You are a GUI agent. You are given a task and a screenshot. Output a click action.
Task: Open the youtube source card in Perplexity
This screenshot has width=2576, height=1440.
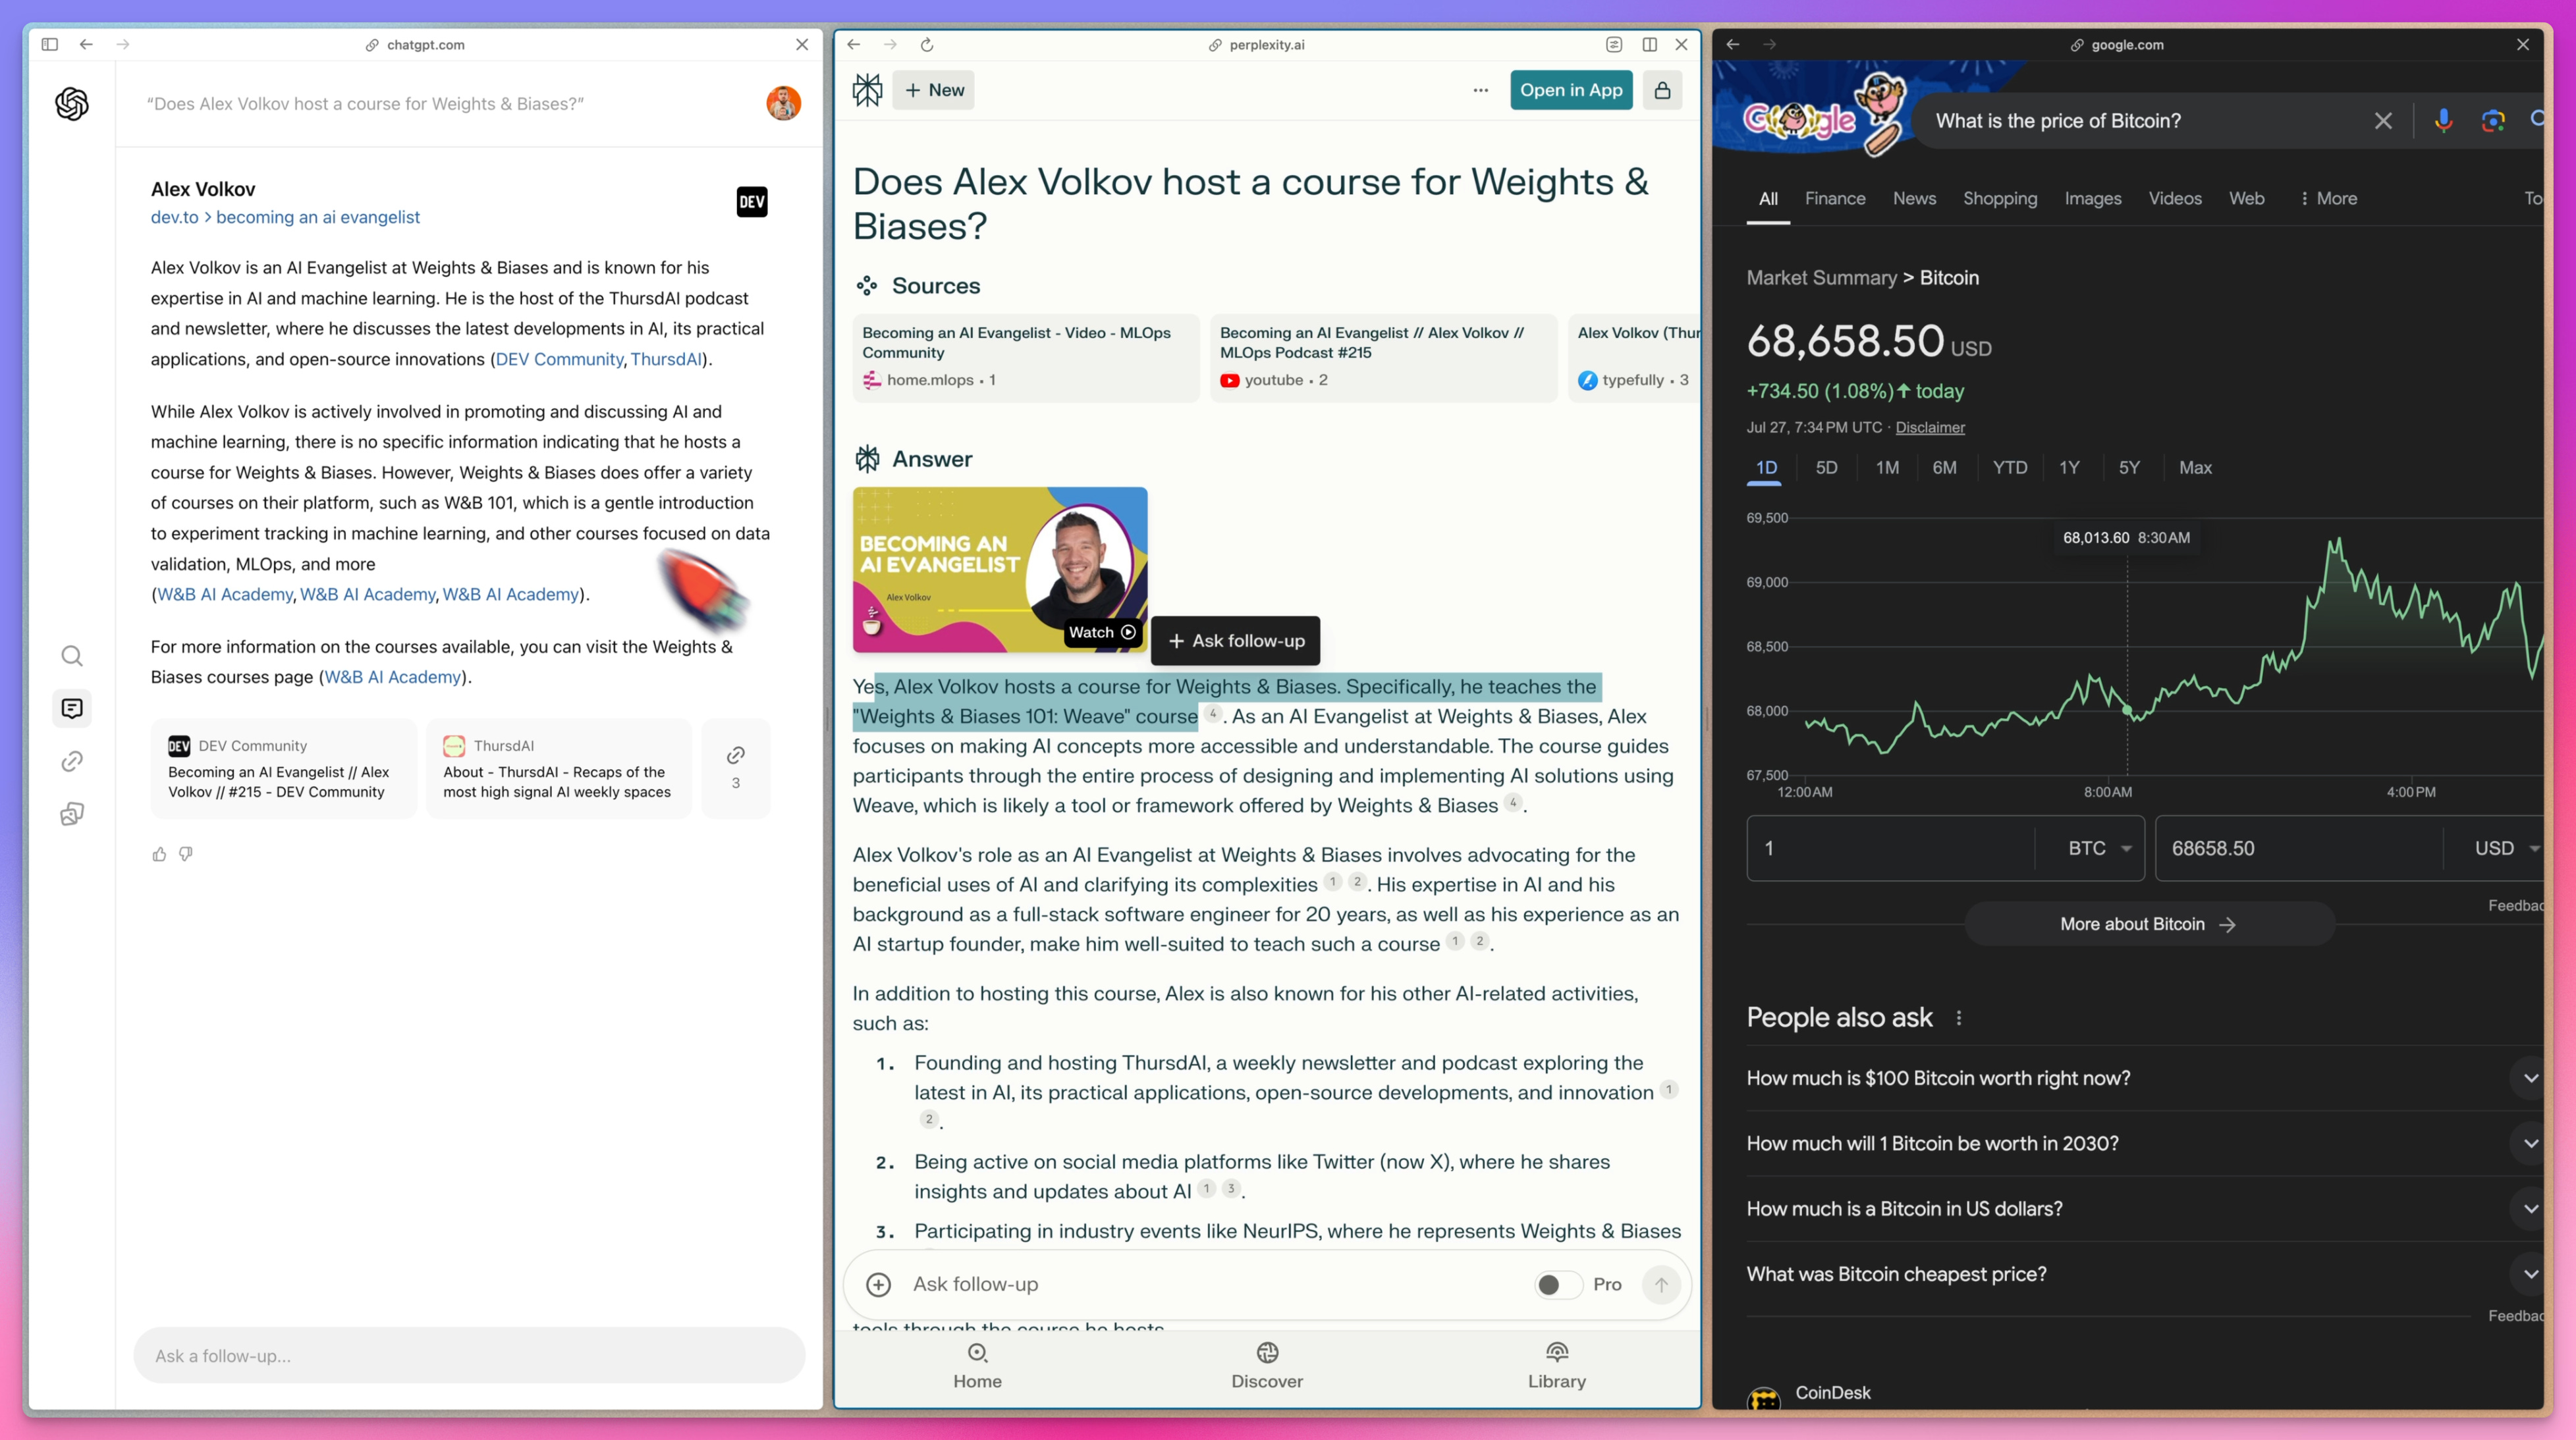[1383, 358]
